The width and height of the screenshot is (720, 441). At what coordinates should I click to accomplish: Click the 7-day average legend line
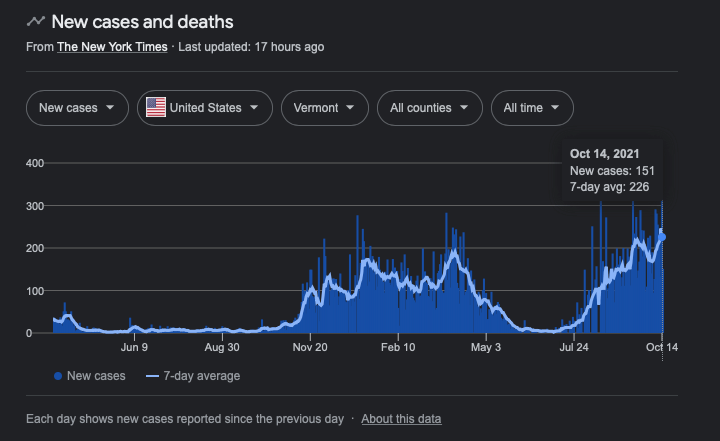[153, 376]
